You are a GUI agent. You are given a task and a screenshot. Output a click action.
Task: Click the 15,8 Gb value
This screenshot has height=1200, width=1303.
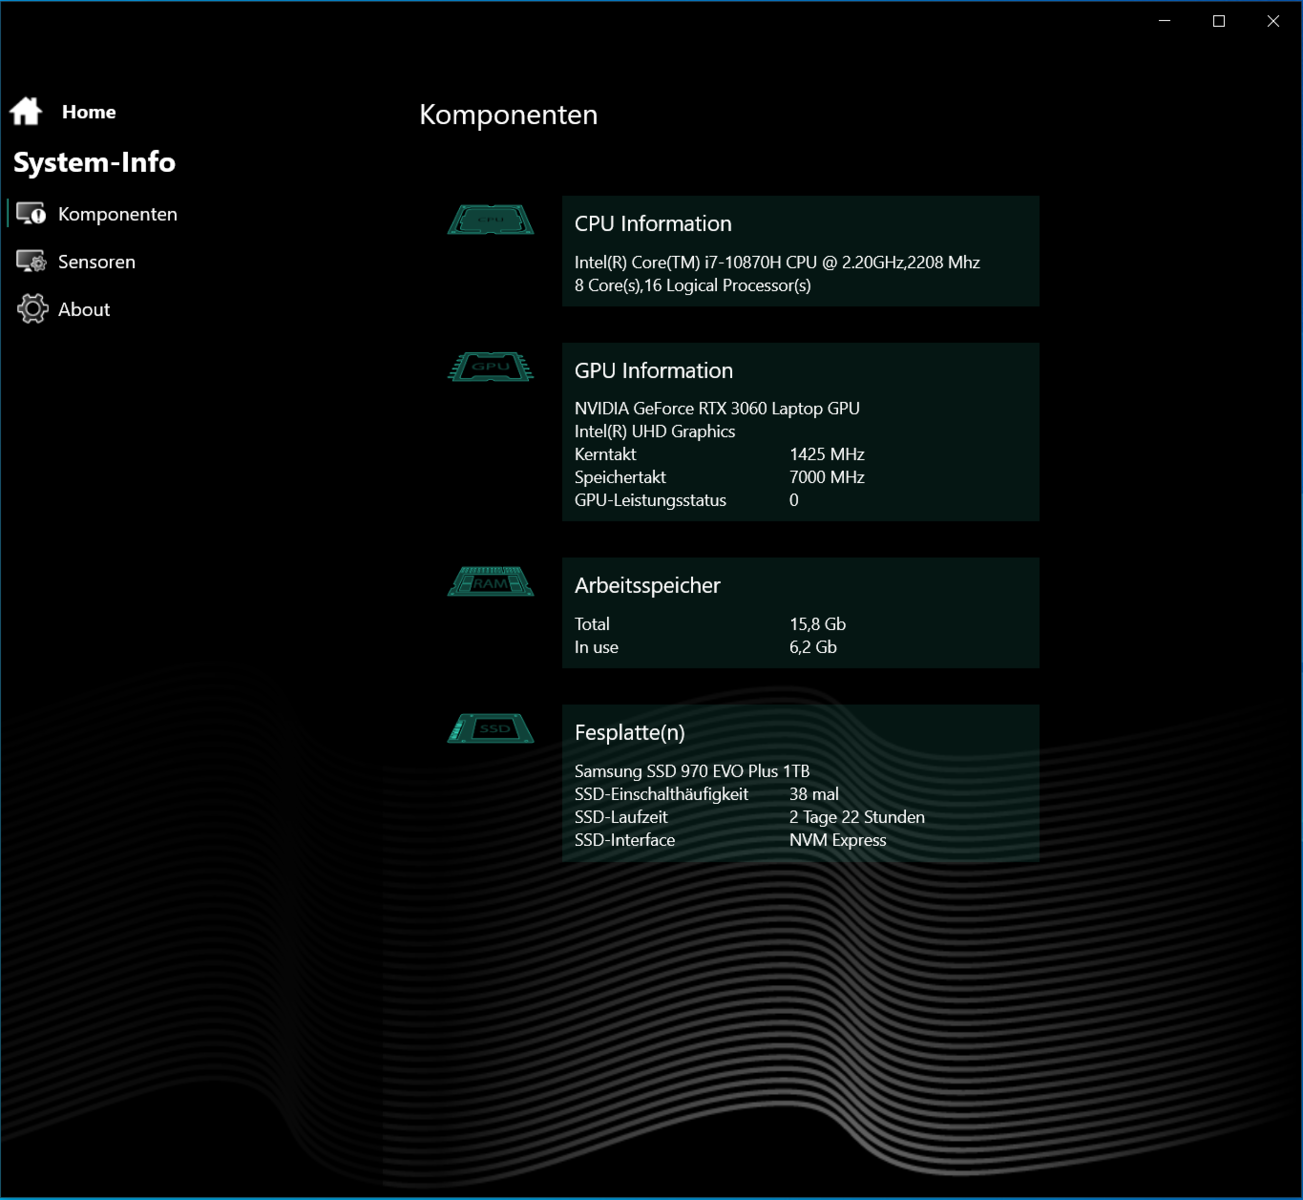[817, 624]
